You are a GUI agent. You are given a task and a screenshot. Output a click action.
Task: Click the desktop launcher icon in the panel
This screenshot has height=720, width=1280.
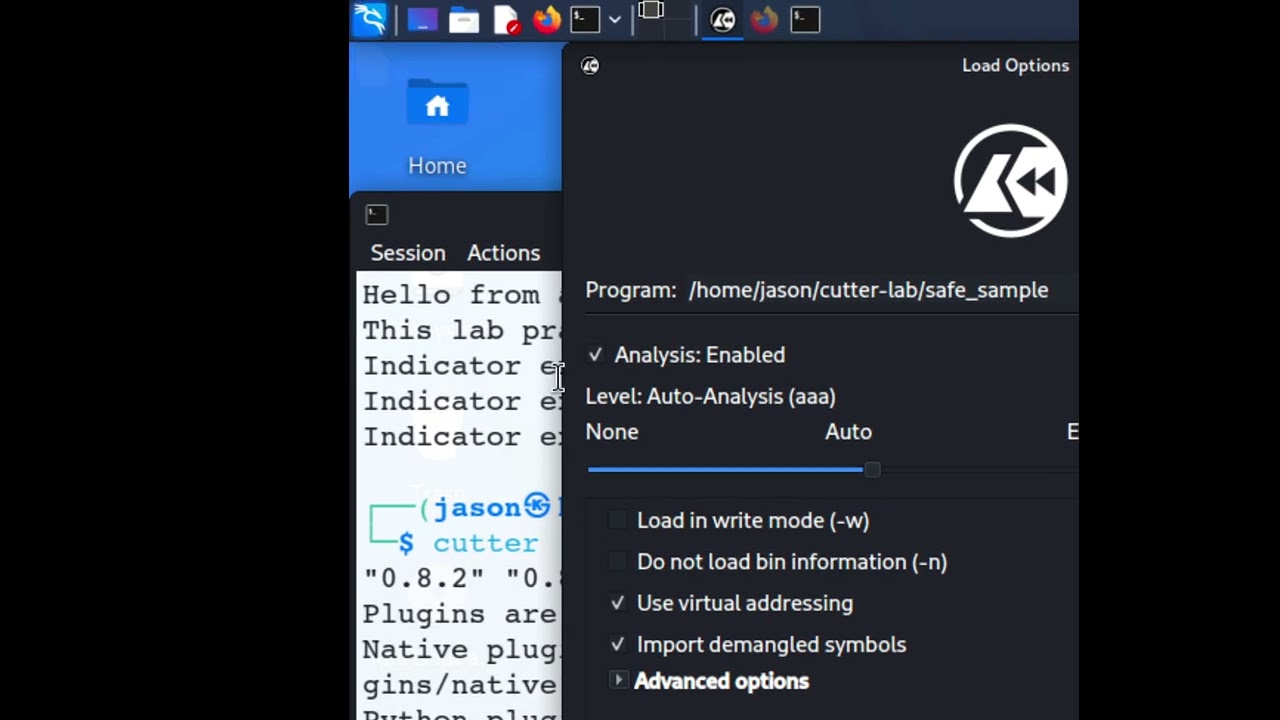(422, 19)
